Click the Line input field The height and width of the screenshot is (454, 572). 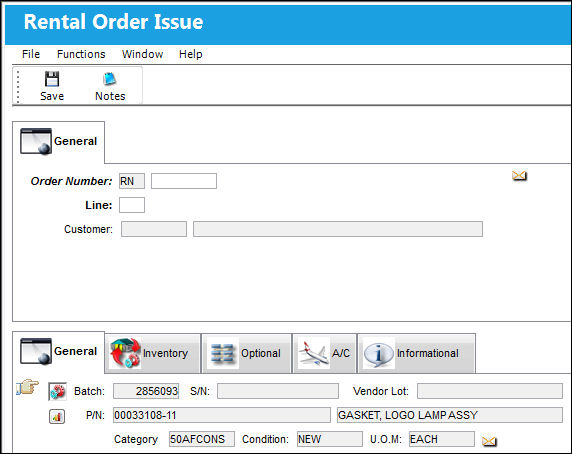point(132,205)
